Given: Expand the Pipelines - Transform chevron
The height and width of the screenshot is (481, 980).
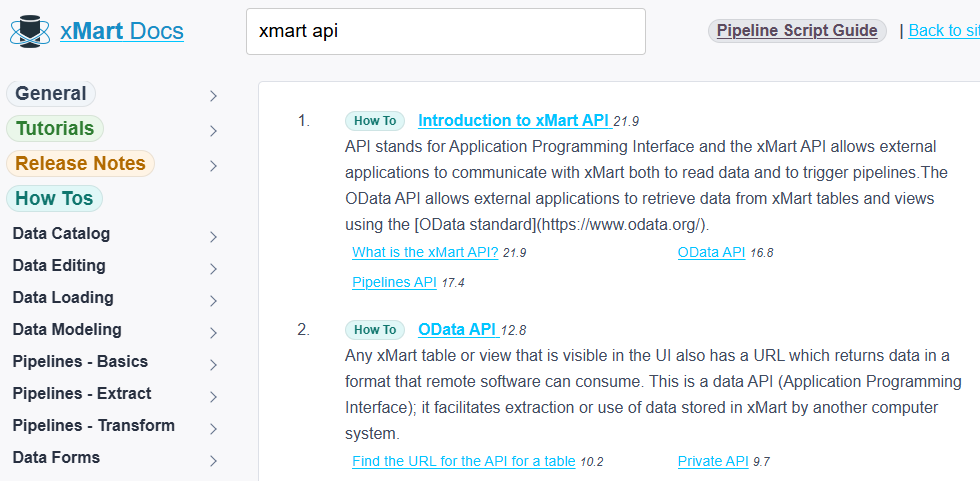Looking at the screenshot, I should click(214, 429).
